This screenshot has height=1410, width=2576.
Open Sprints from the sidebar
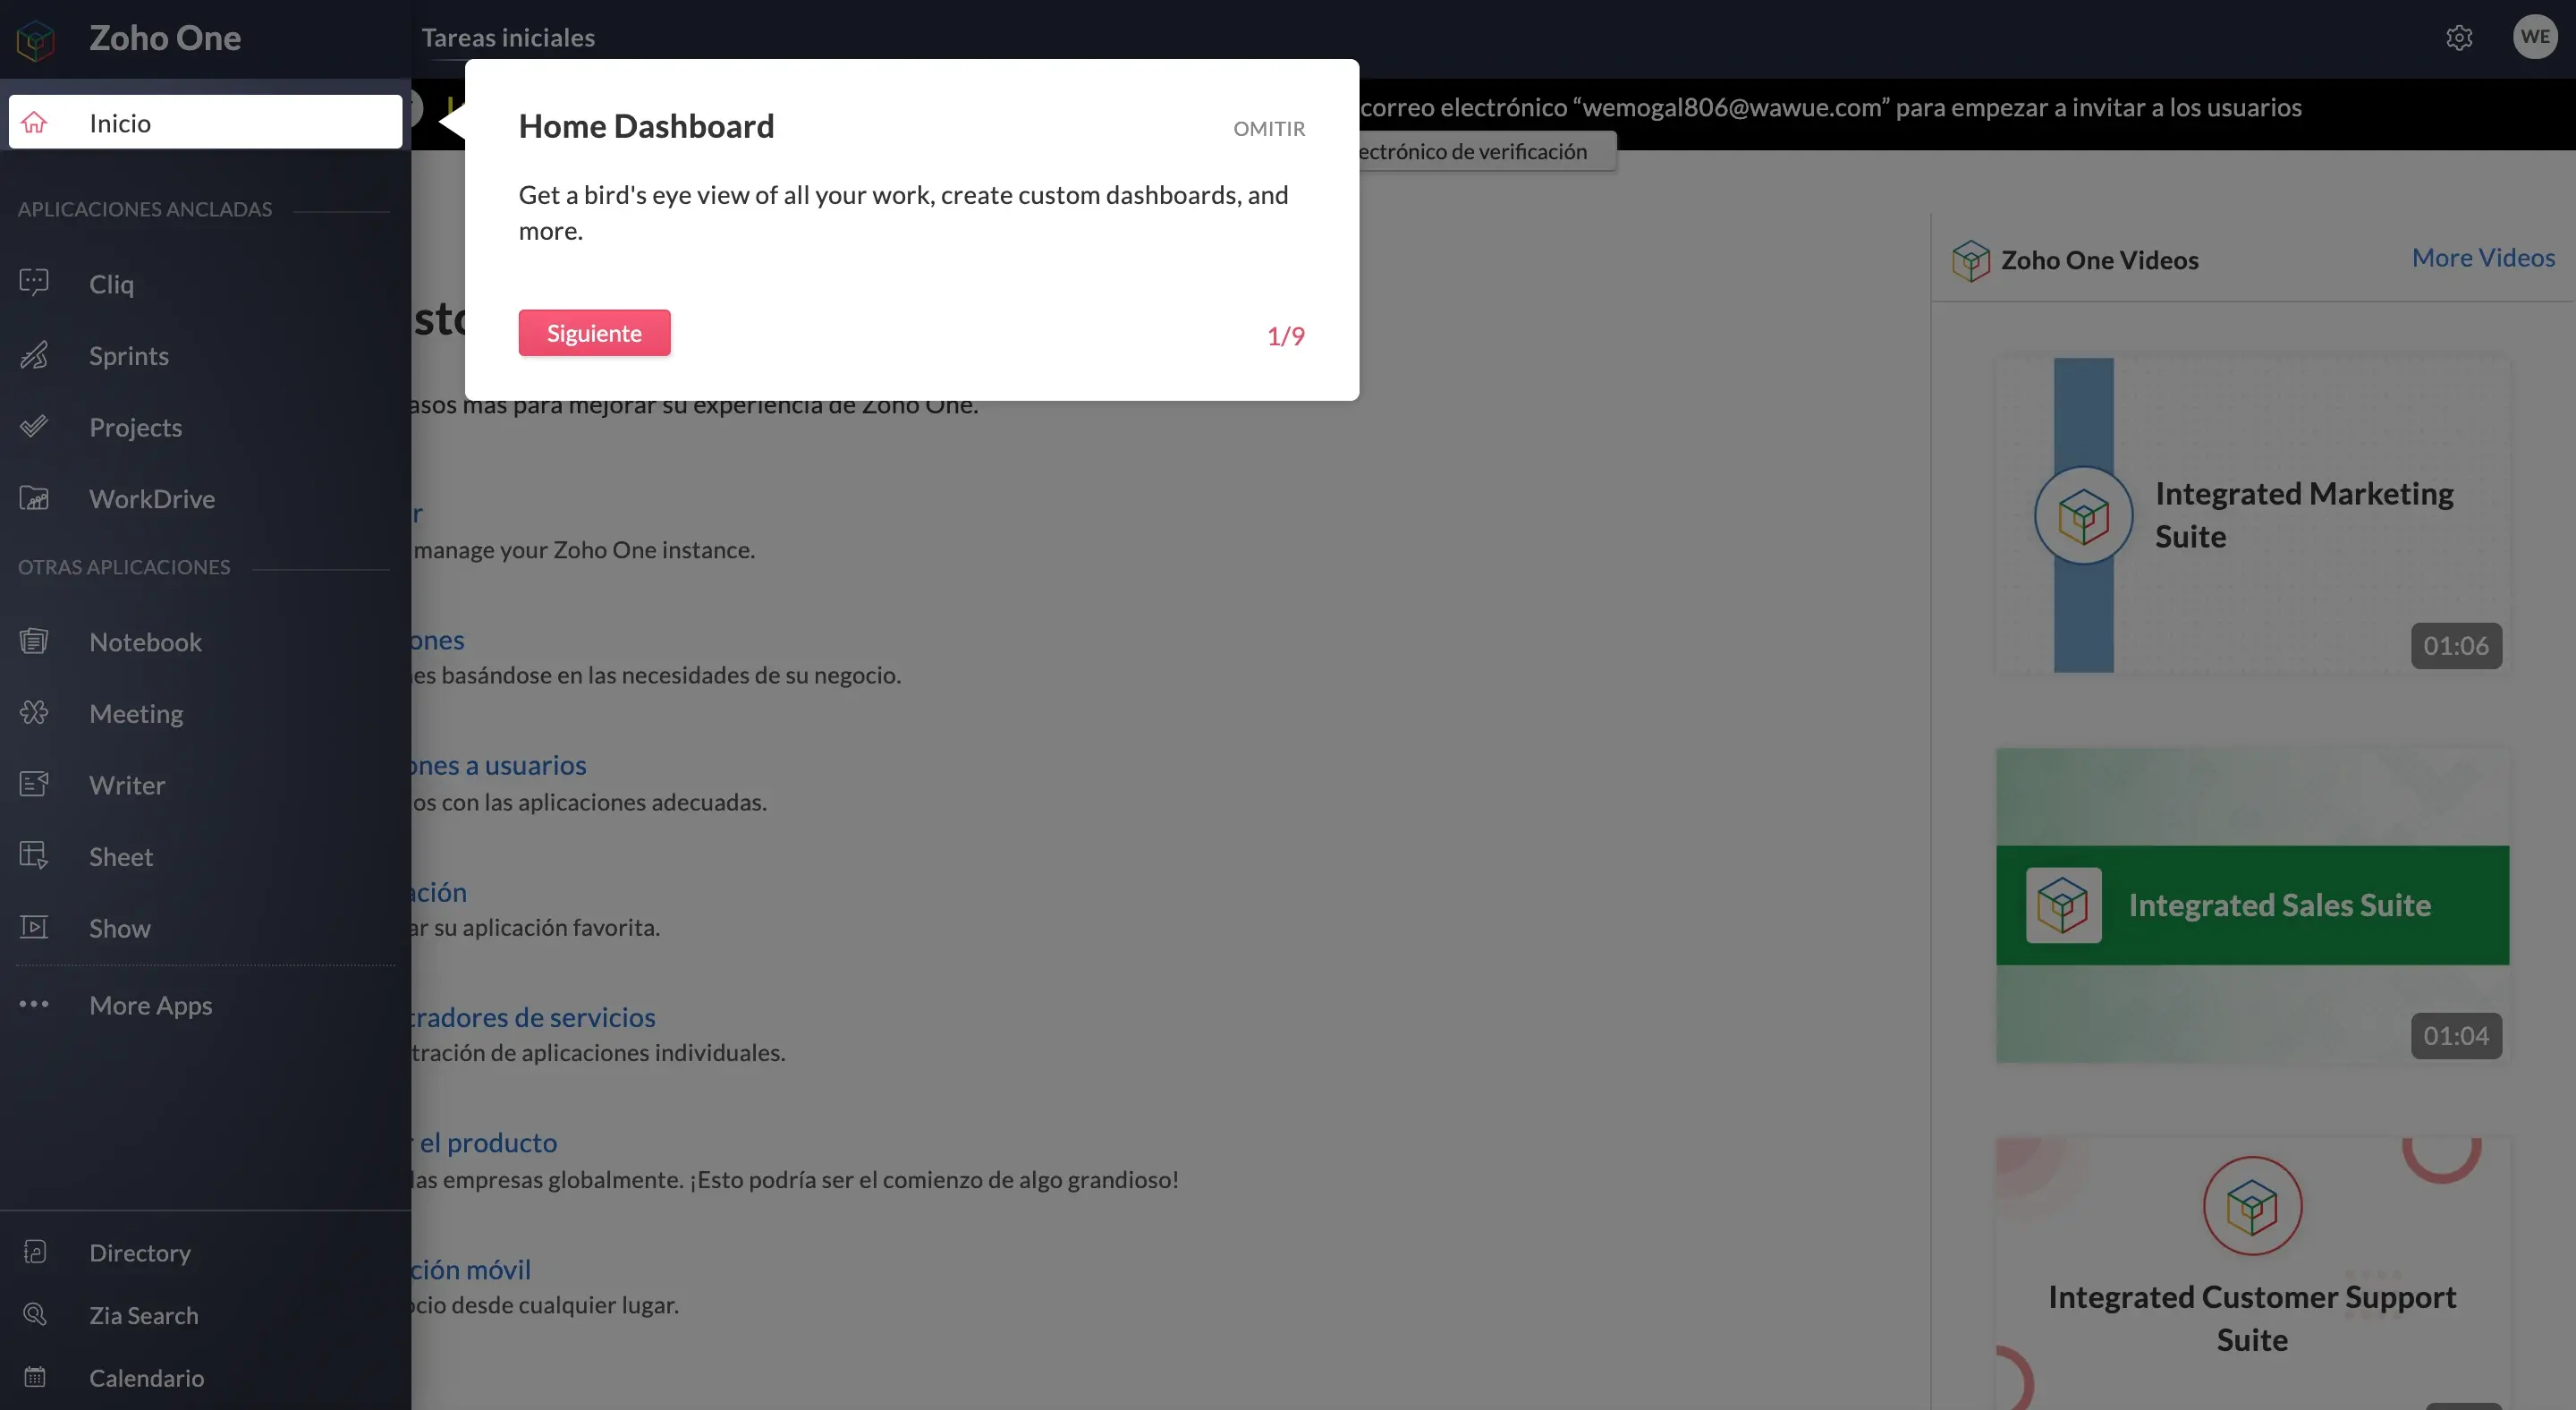[205, 355]
